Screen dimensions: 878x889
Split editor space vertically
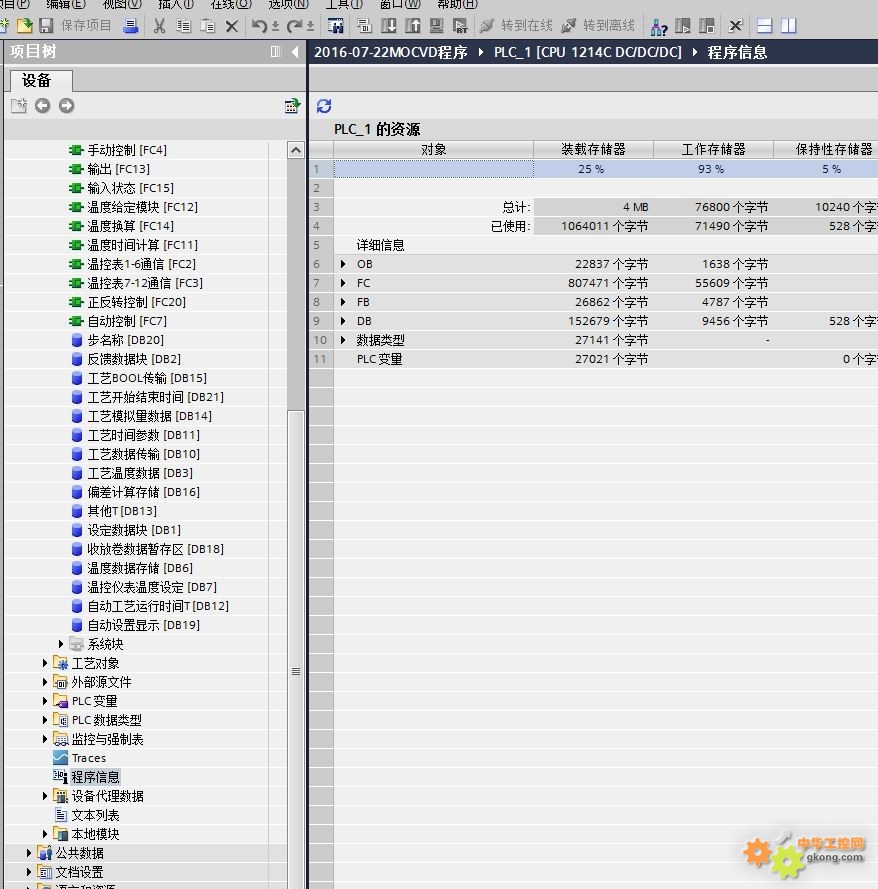(788, 26)
